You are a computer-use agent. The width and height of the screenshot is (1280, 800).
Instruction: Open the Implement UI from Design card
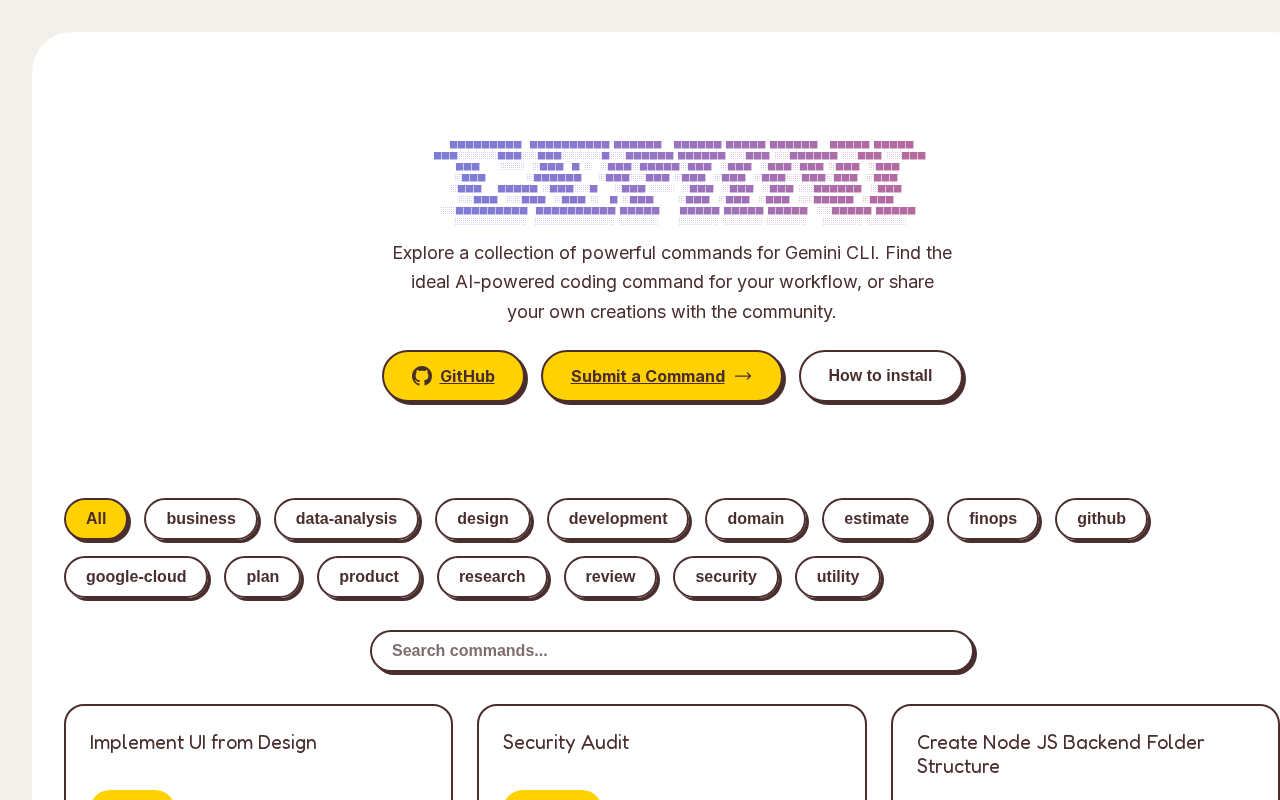tap(258, 752)
